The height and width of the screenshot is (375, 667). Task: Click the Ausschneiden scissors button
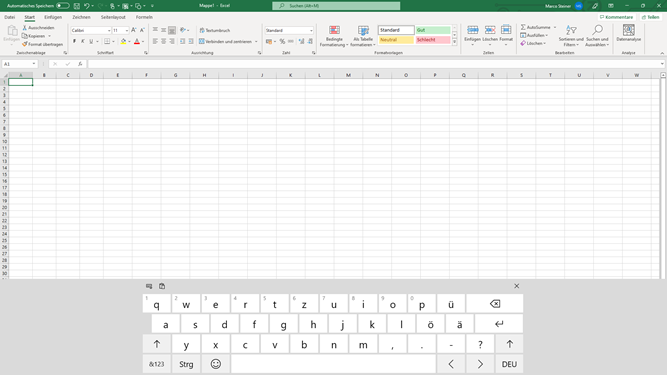pyautogui.click(x=38, y=28)
